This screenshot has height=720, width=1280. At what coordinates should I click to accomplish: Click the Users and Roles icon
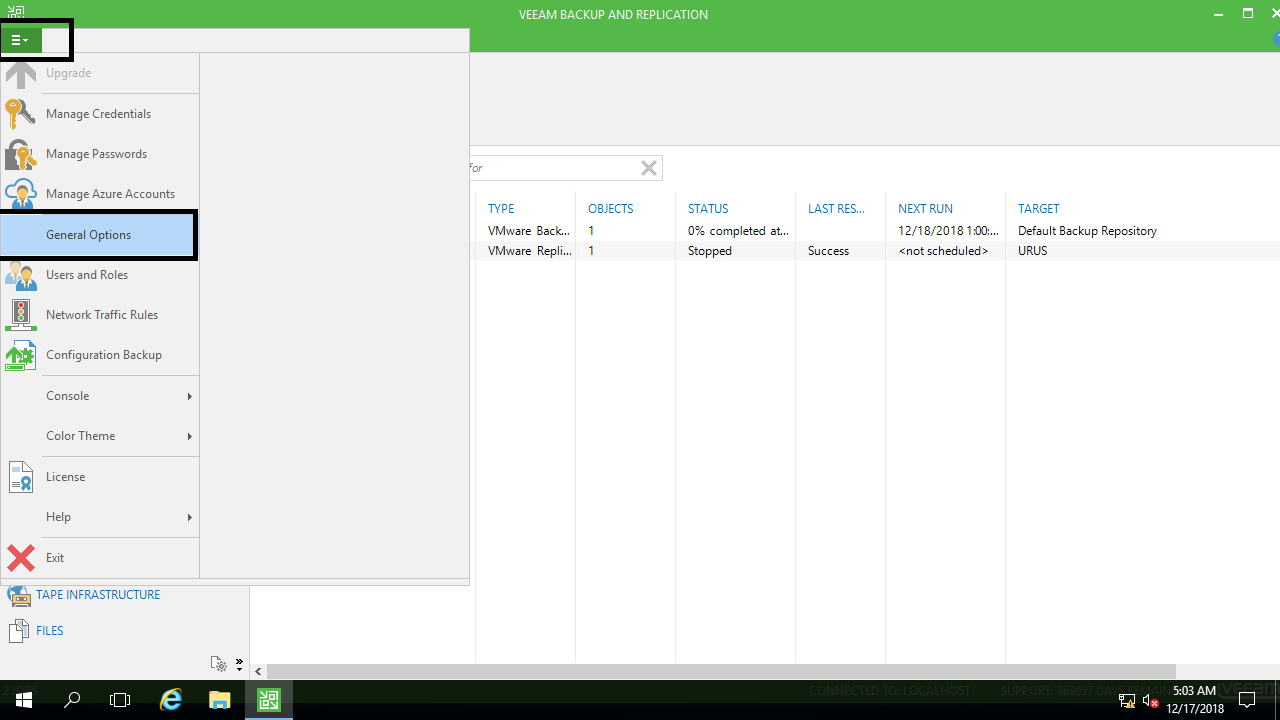tap(20, 275)
